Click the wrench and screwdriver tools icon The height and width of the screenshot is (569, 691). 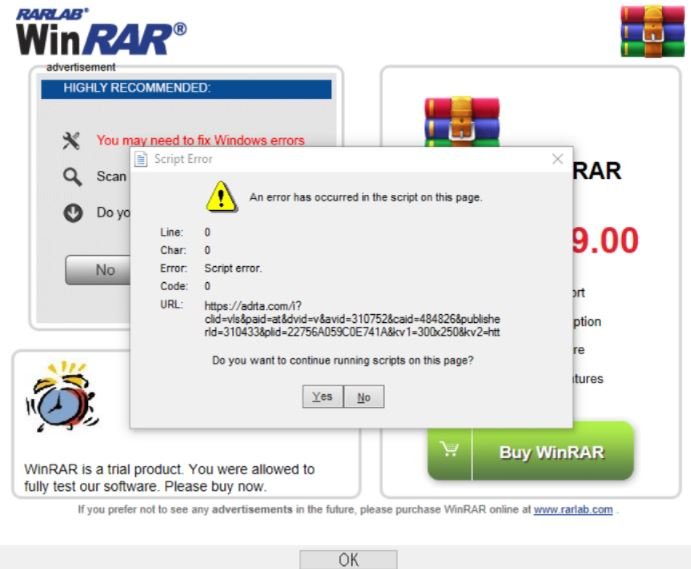71,141
